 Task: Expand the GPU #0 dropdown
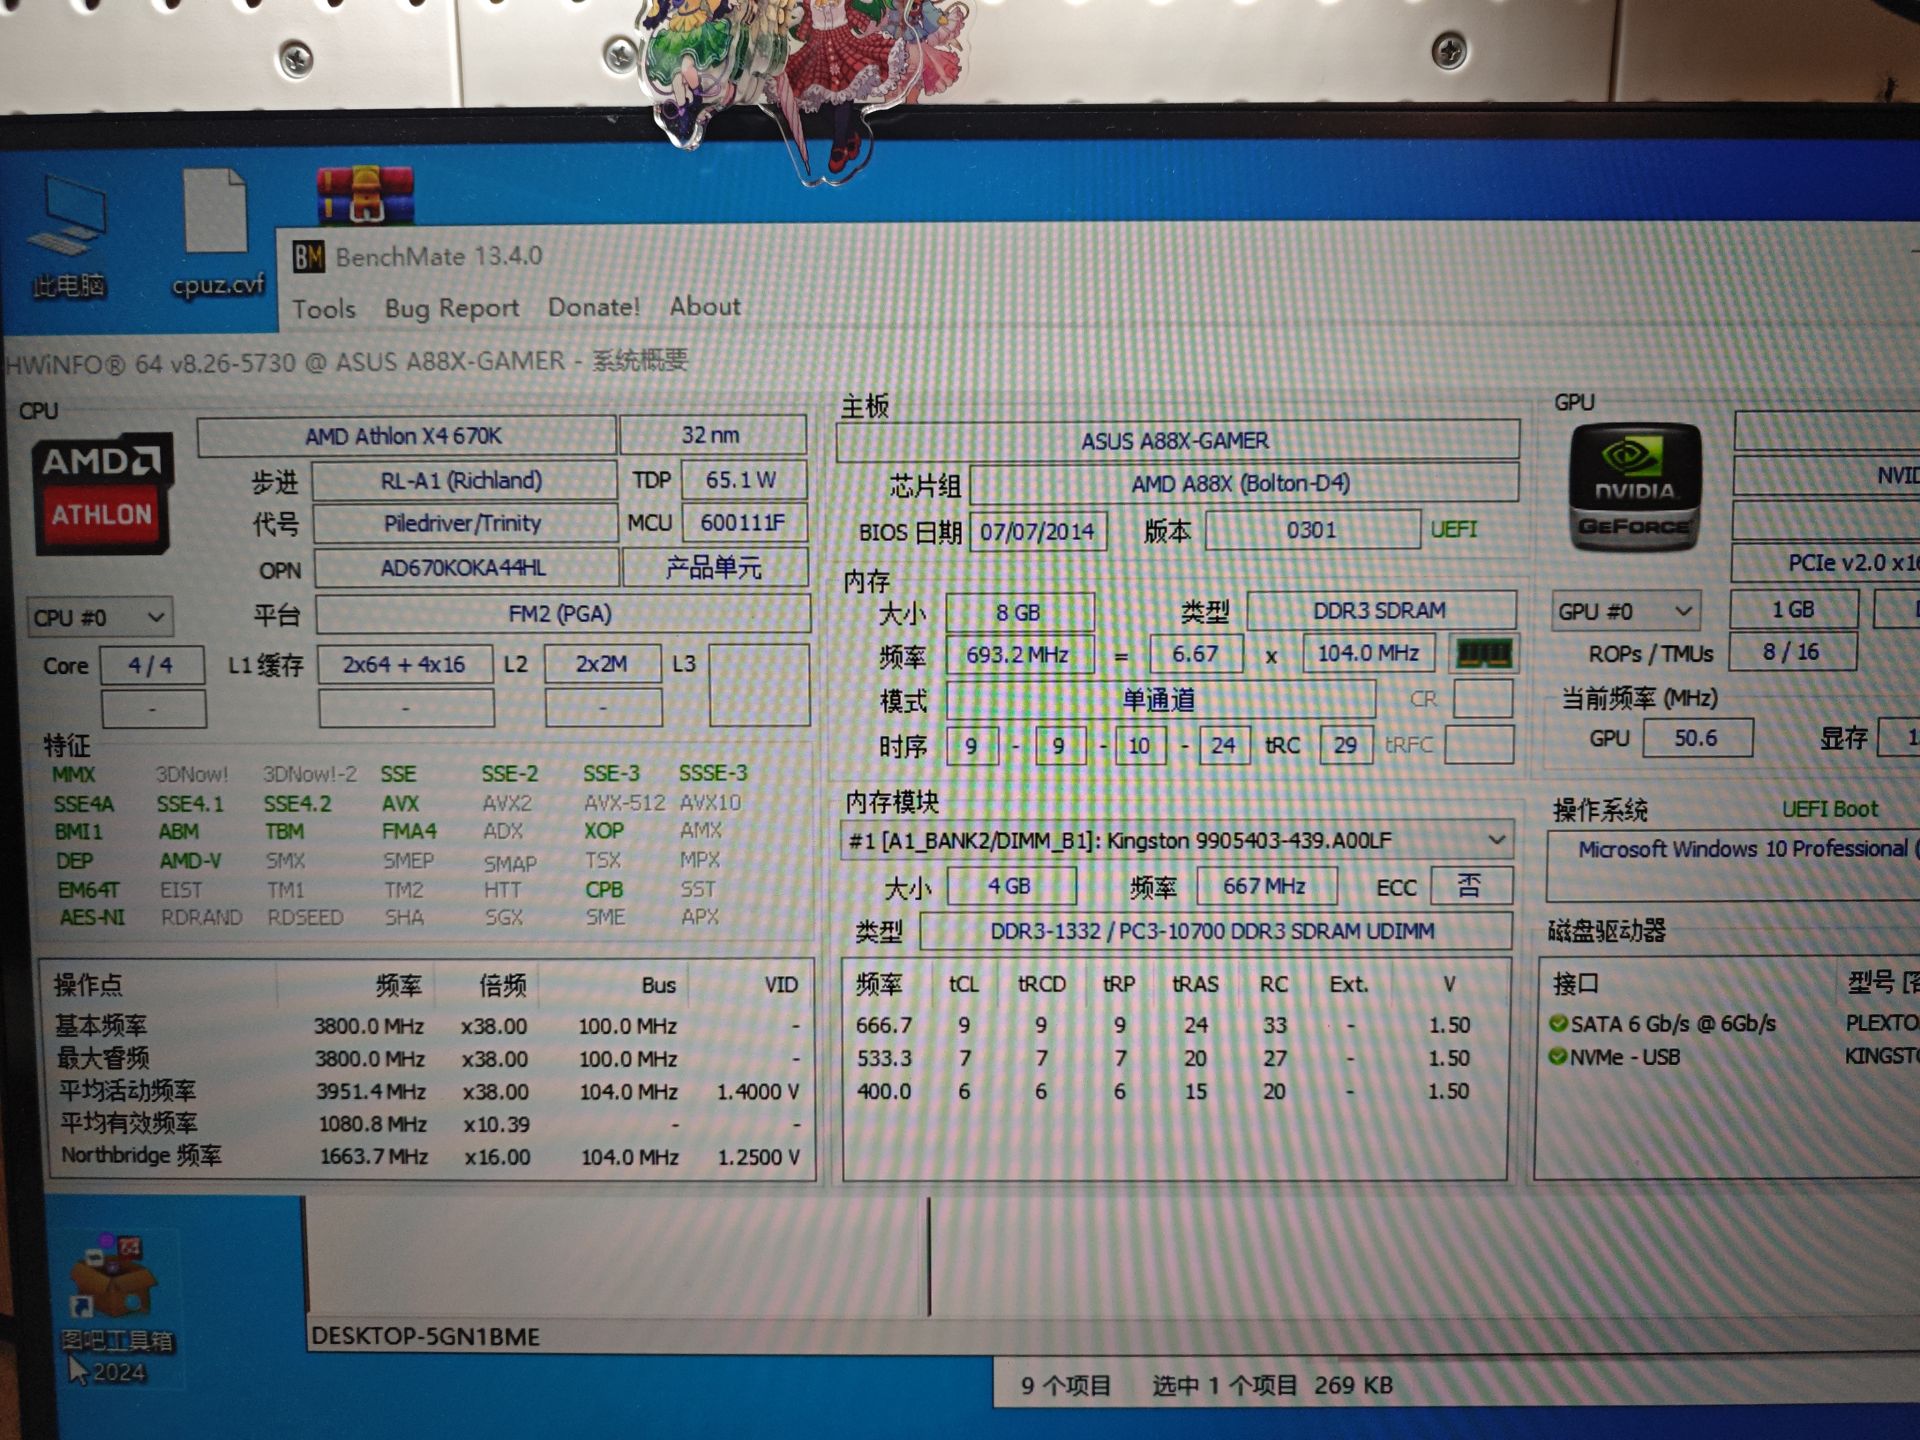tap(1625, 611)
